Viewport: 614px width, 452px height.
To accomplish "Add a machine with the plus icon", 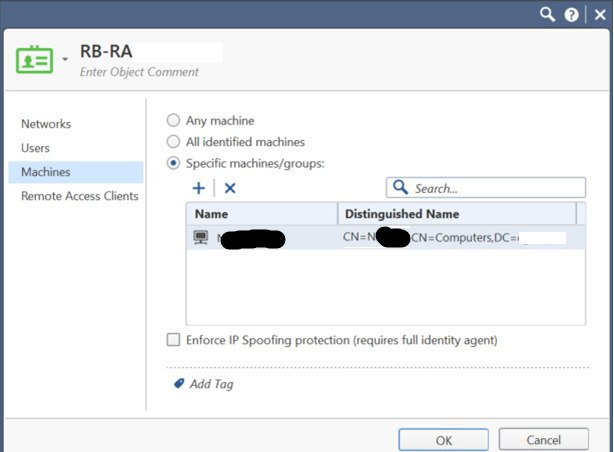I will click(x=198, y=187).
